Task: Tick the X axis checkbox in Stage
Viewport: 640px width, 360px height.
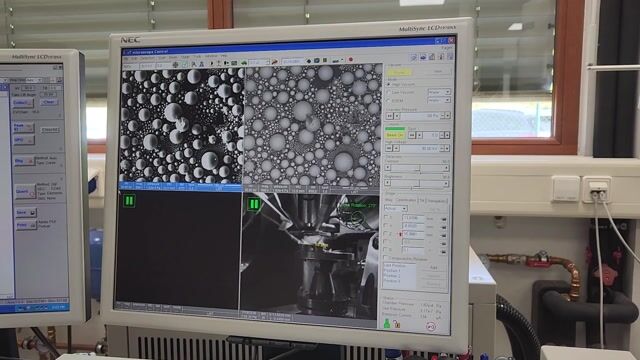Action: tap(386, 217)
